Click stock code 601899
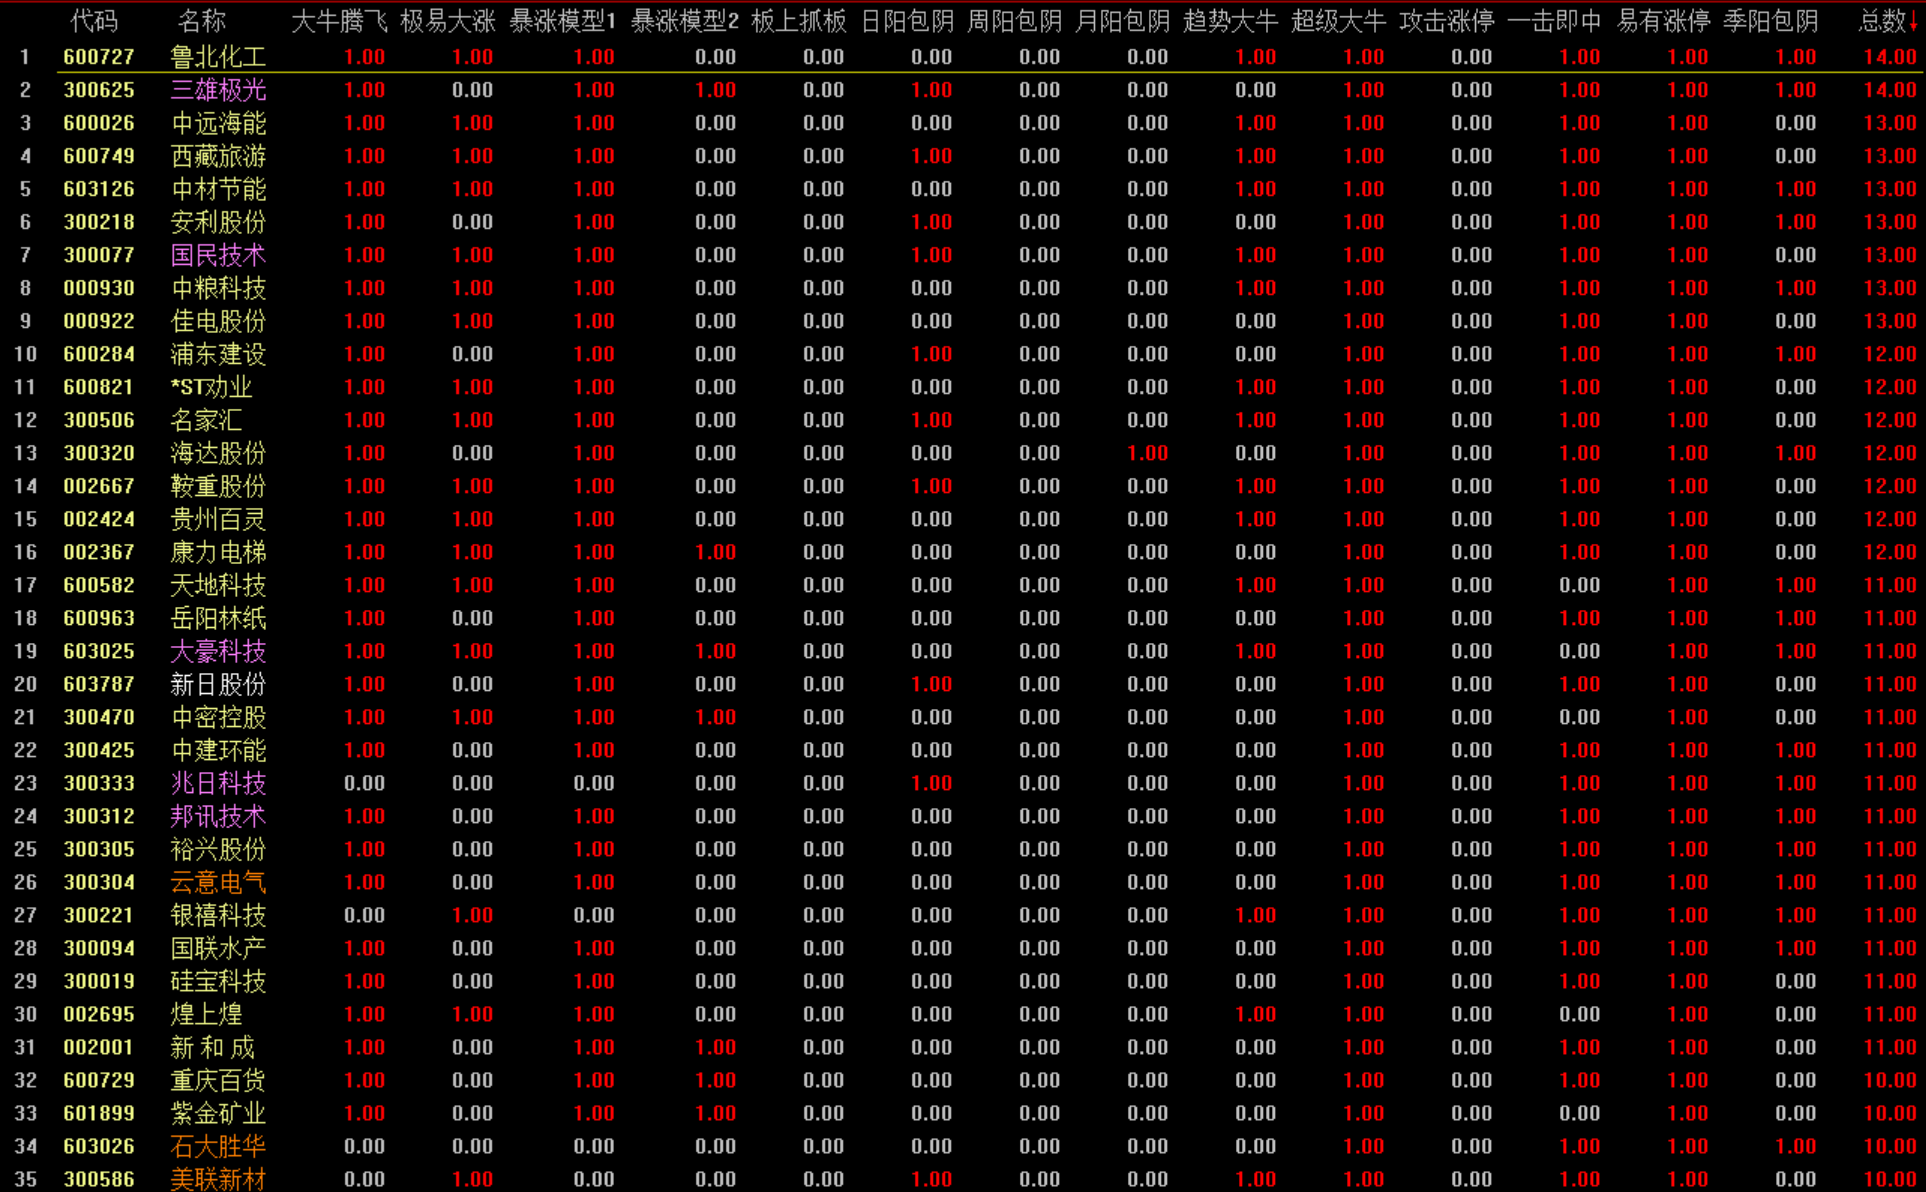This screenshot has width=1926, height=1192. [99, 1113]
